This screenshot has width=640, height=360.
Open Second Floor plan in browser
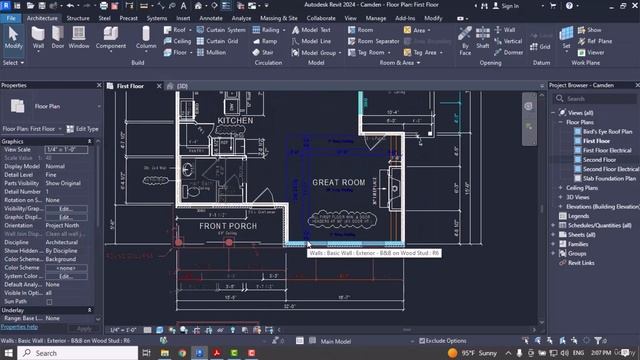(599, 160)
